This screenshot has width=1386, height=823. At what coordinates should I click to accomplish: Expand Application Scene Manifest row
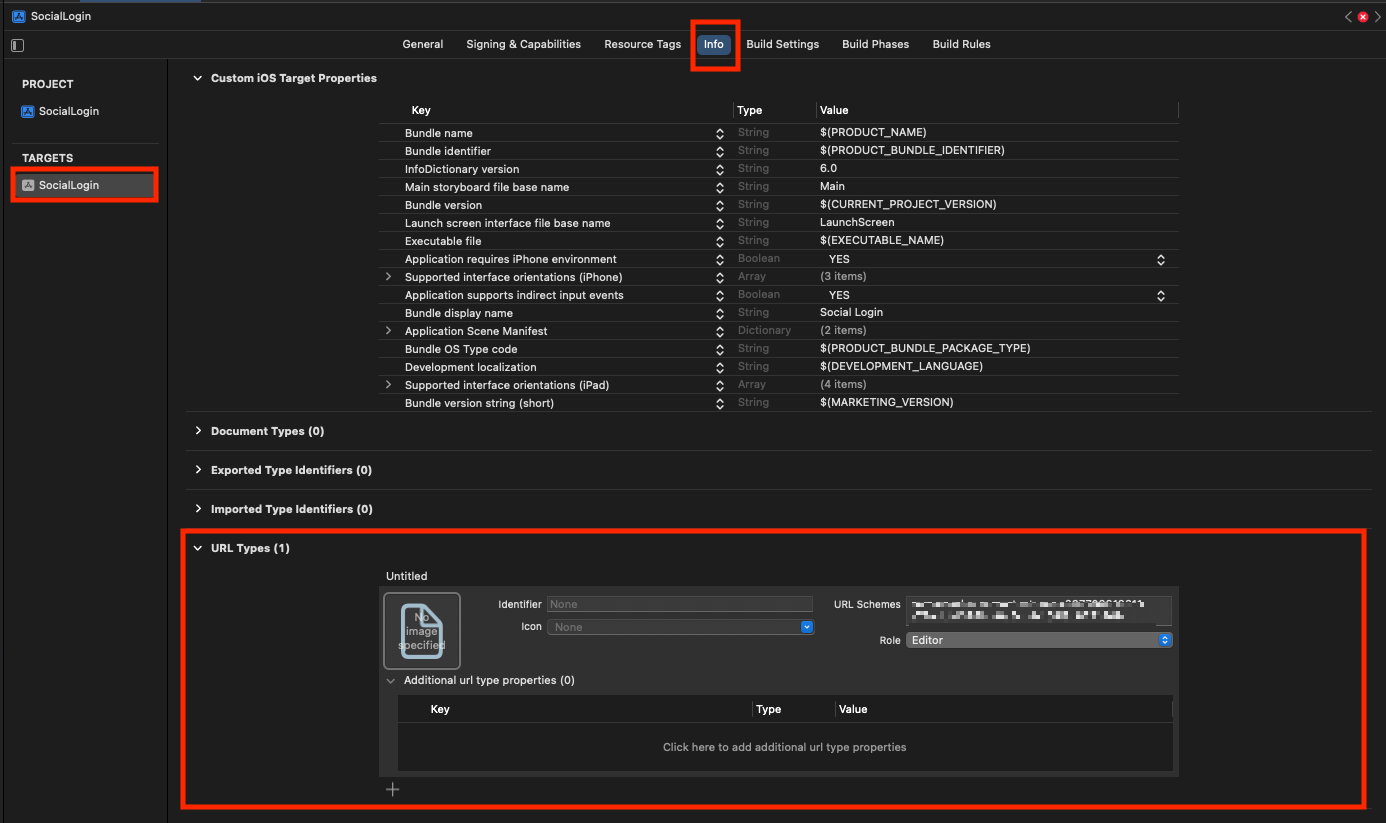pyautogui.click(x=388, y=331)
